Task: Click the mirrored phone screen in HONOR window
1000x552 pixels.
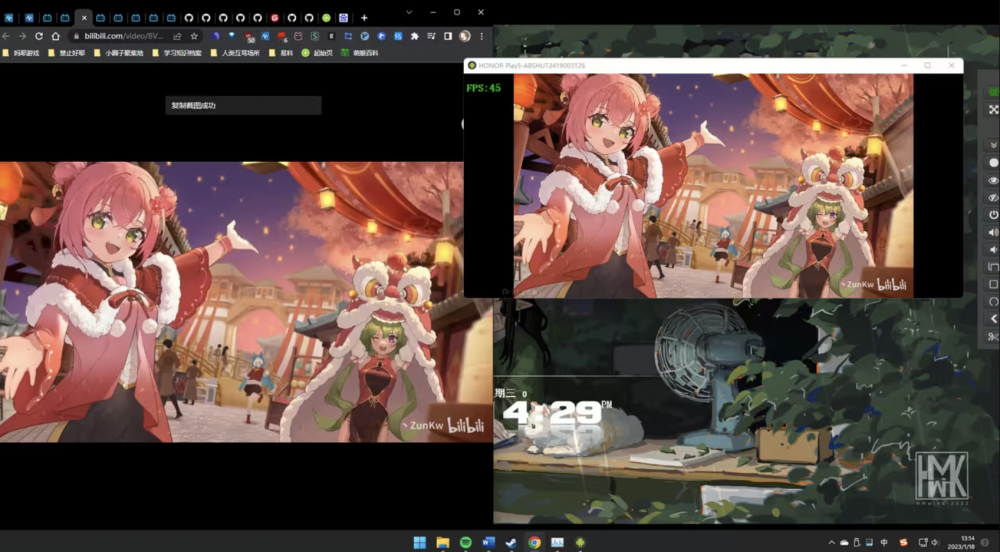Action: pos(713,185)
